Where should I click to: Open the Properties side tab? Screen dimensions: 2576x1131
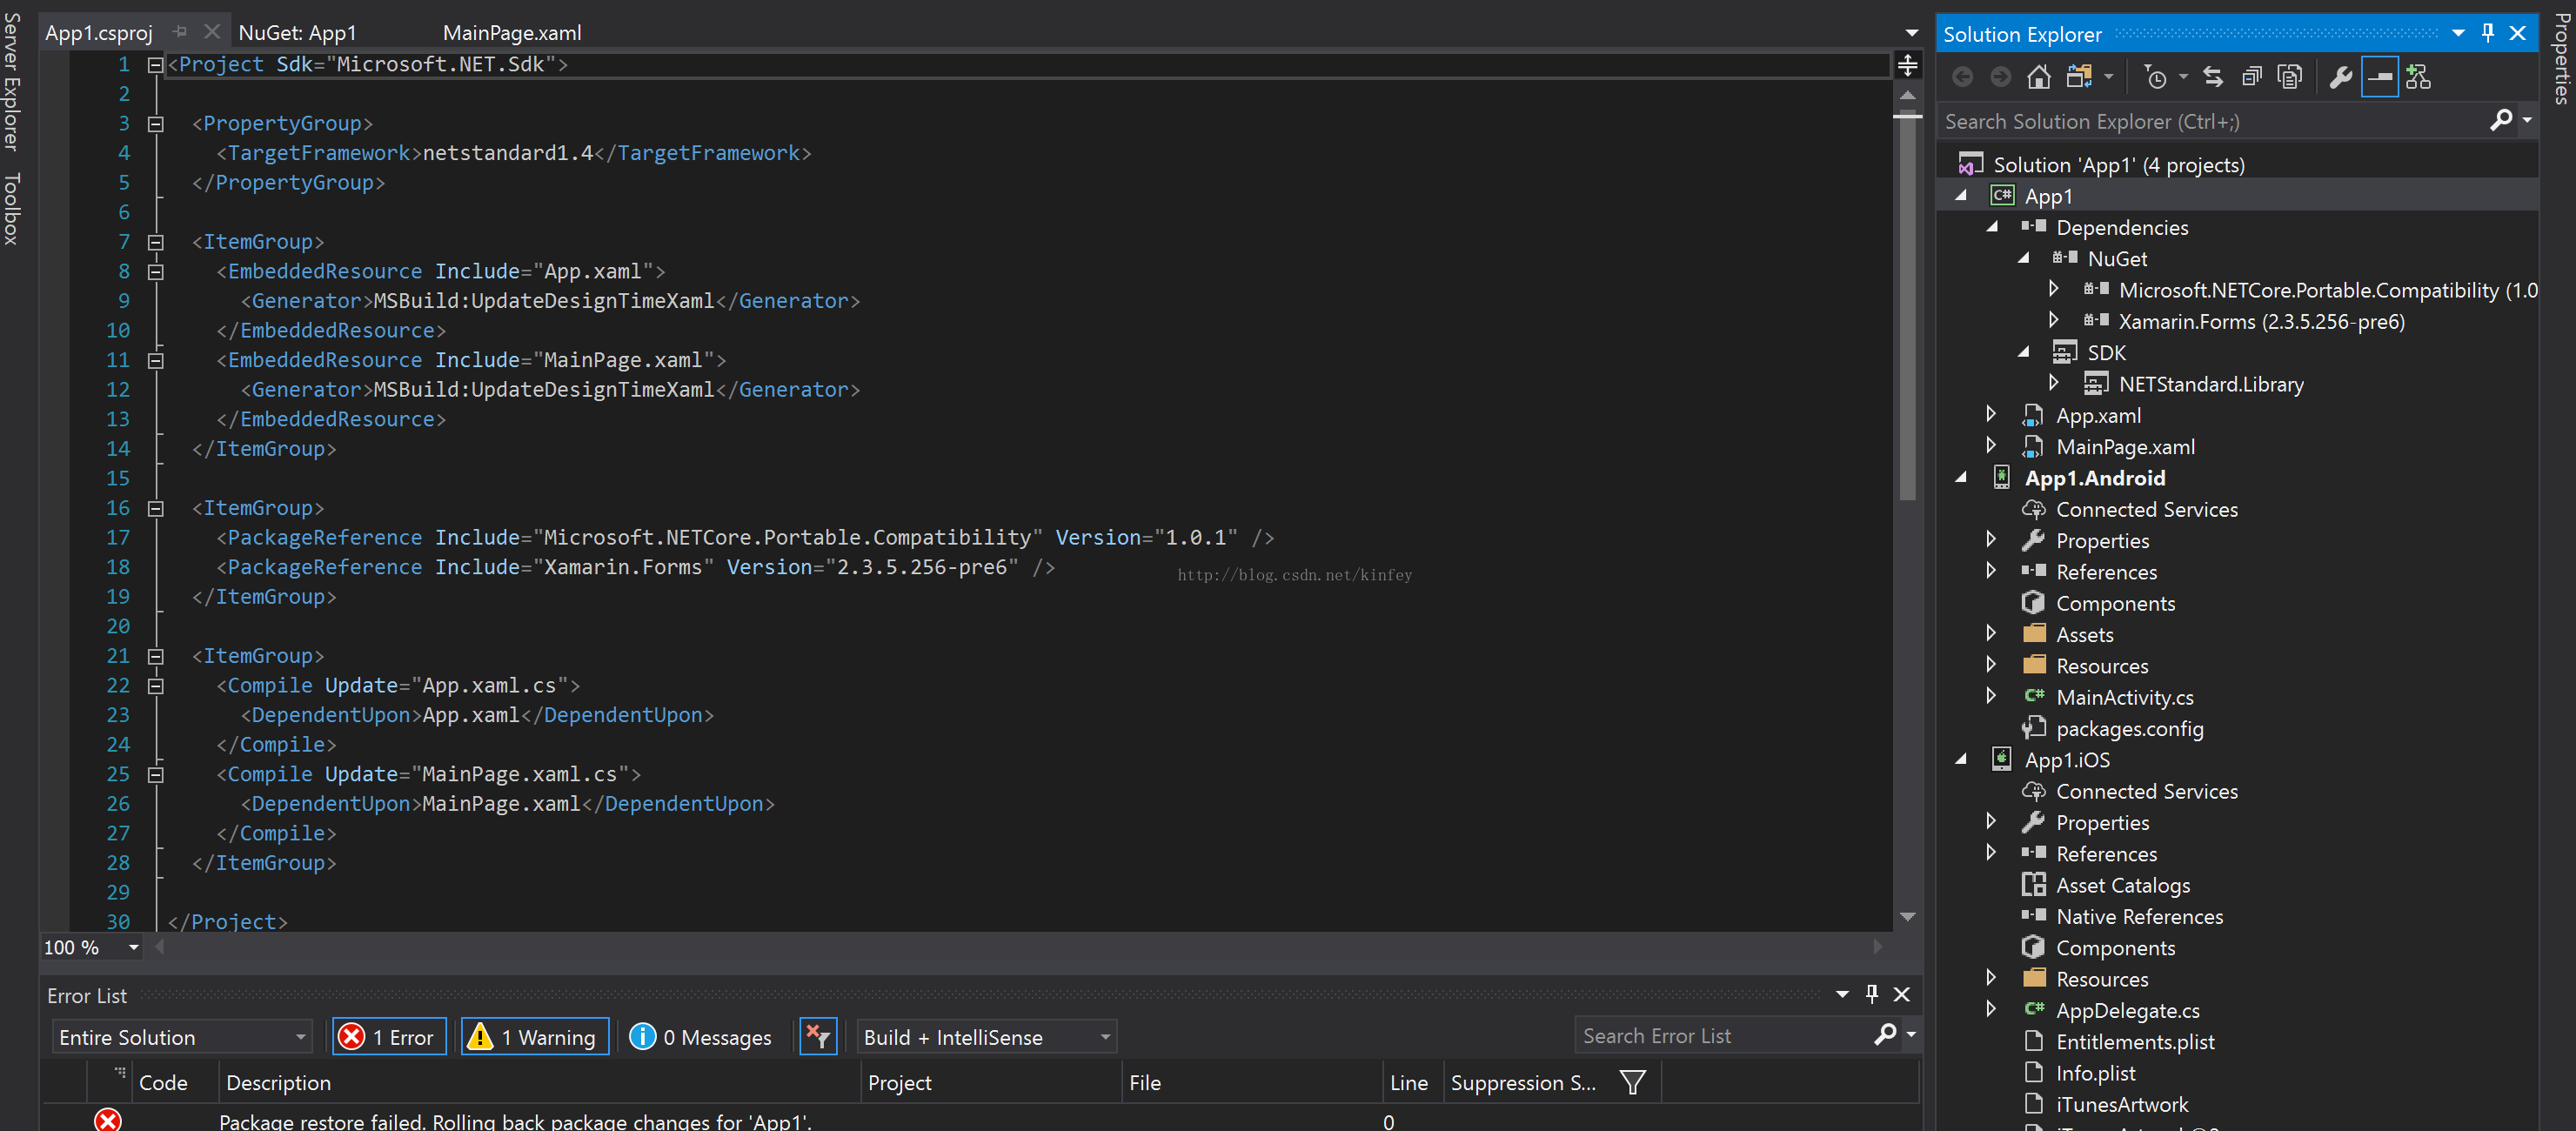[x=2561, y=57]
